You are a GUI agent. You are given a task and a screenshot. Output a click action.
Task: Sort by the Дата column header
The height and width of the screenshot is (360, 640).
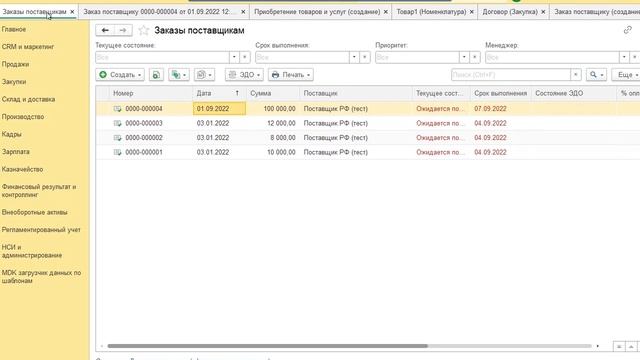point(219,93)
